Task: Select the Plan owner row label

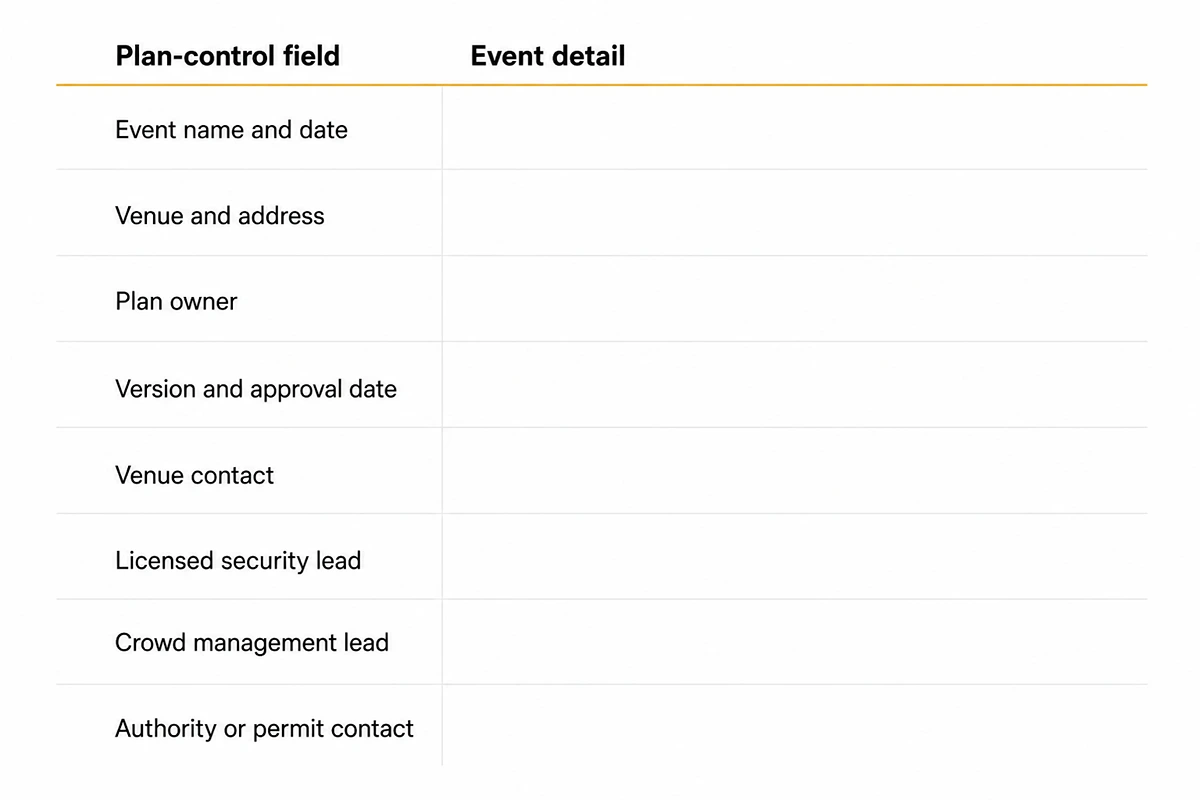Action: [176, 302]
